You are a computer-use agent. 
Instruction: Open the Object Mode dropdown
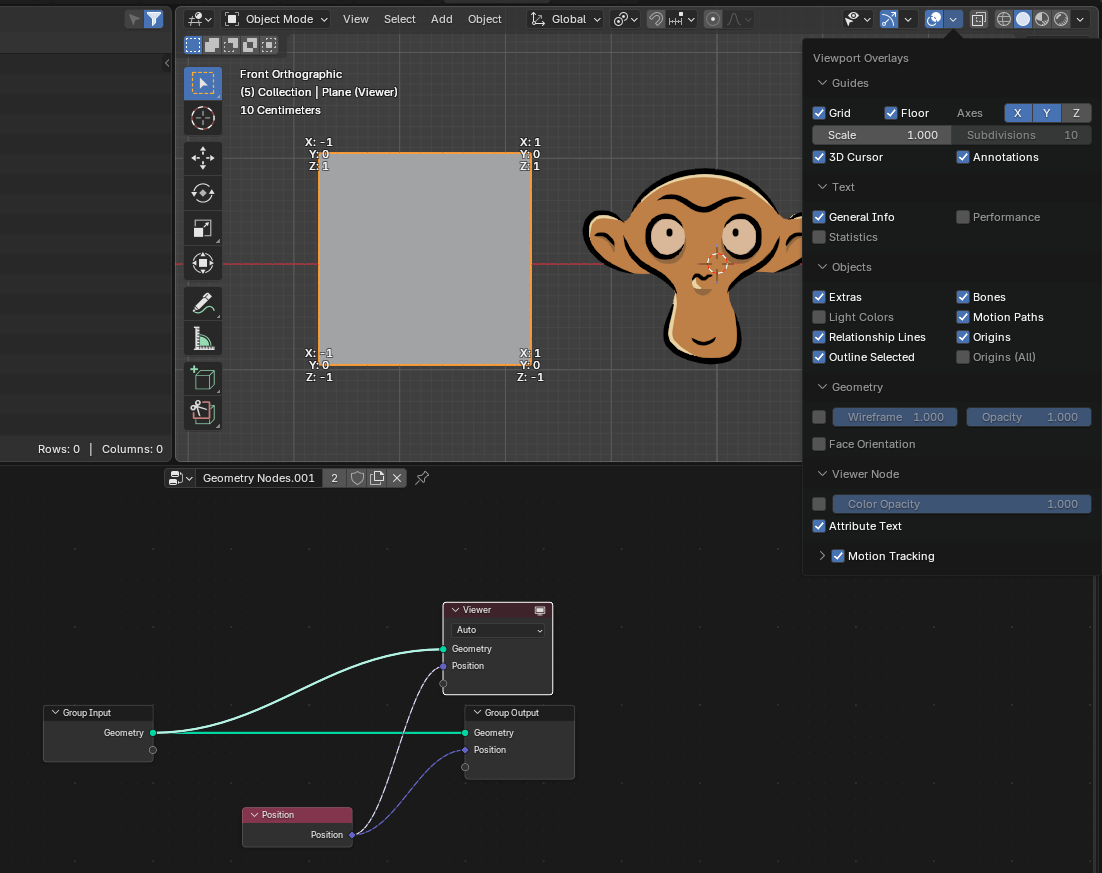(x=276, y=19)
